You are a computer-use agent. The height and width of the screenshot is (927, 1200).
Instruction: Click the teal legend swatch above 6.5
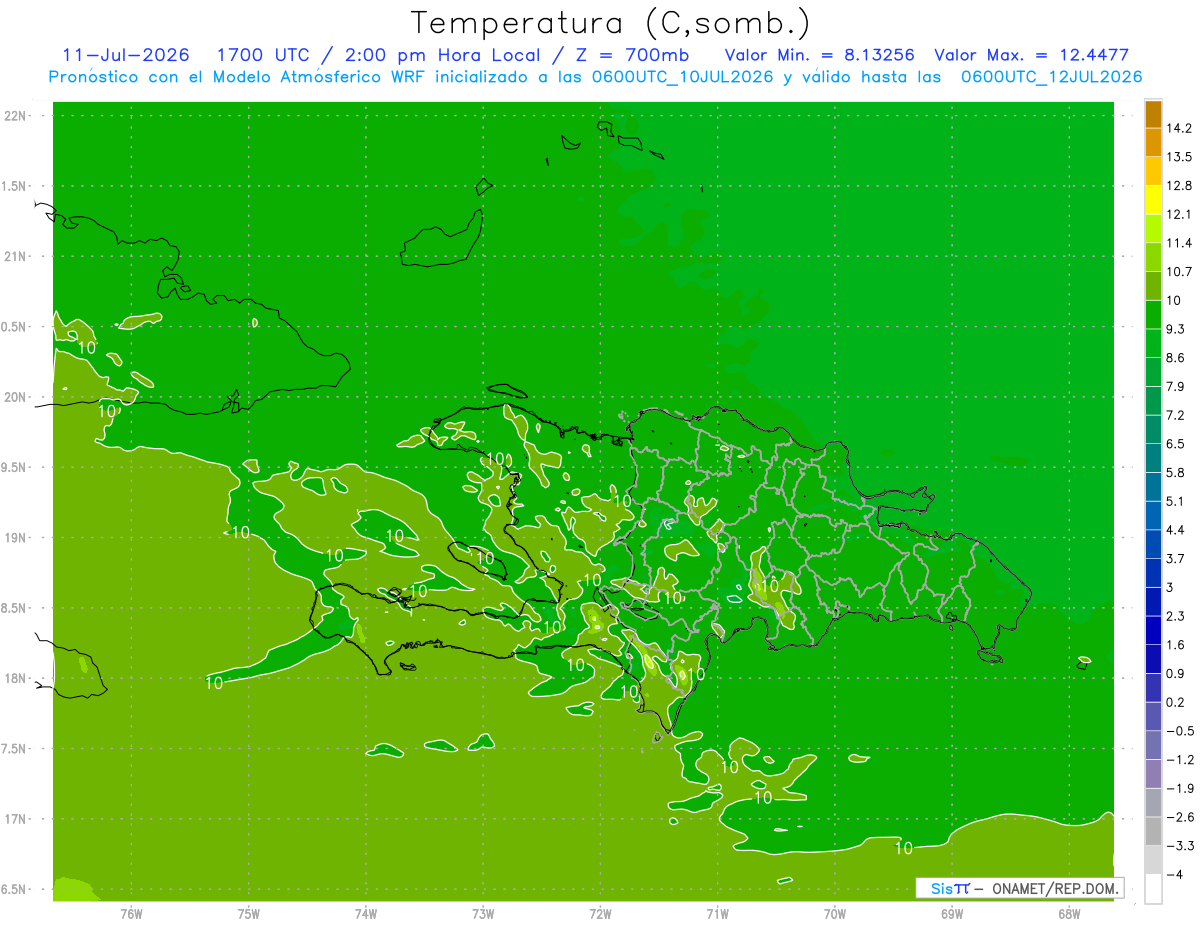click(1153, 429)
